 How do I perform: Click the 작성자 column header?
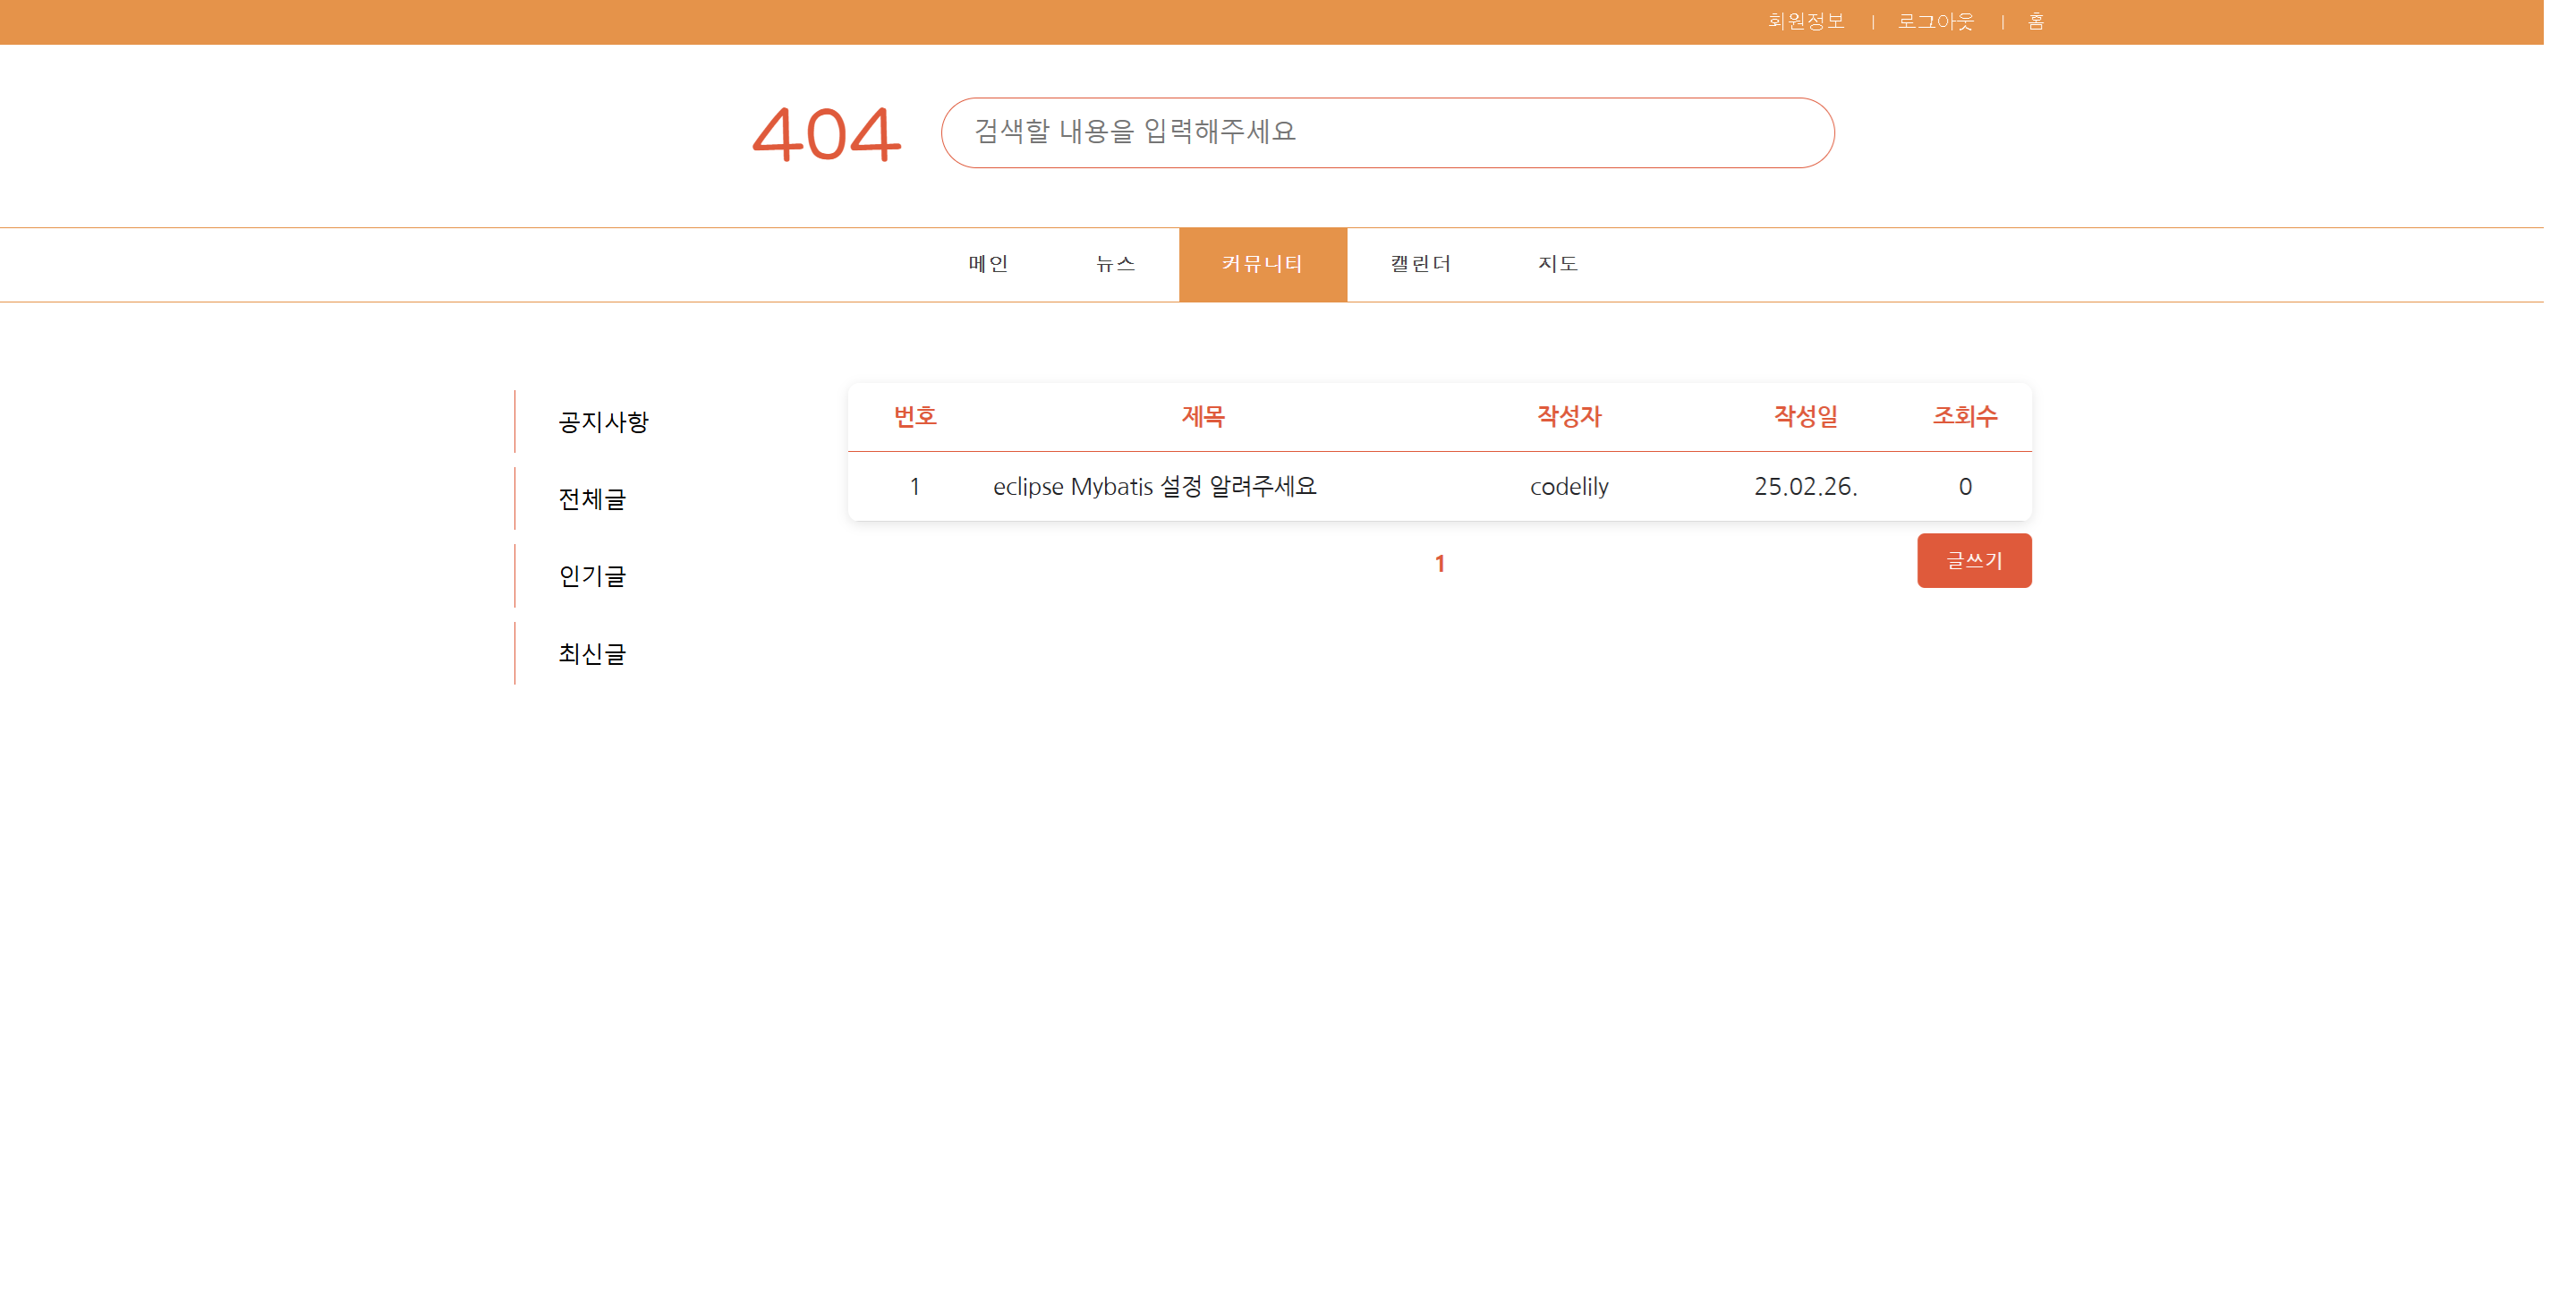pos(1569,417)
